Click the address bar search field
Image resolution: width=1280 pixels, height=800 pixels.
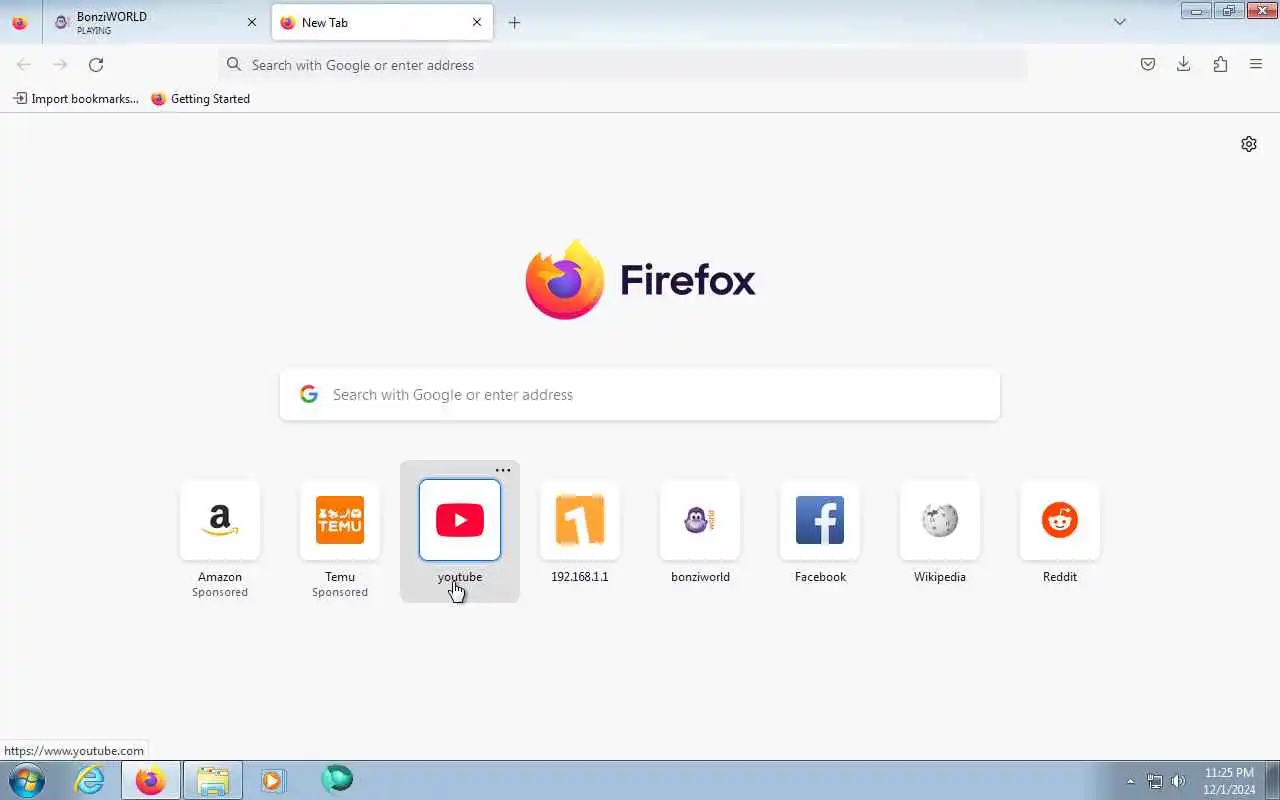tap(622, 65)
